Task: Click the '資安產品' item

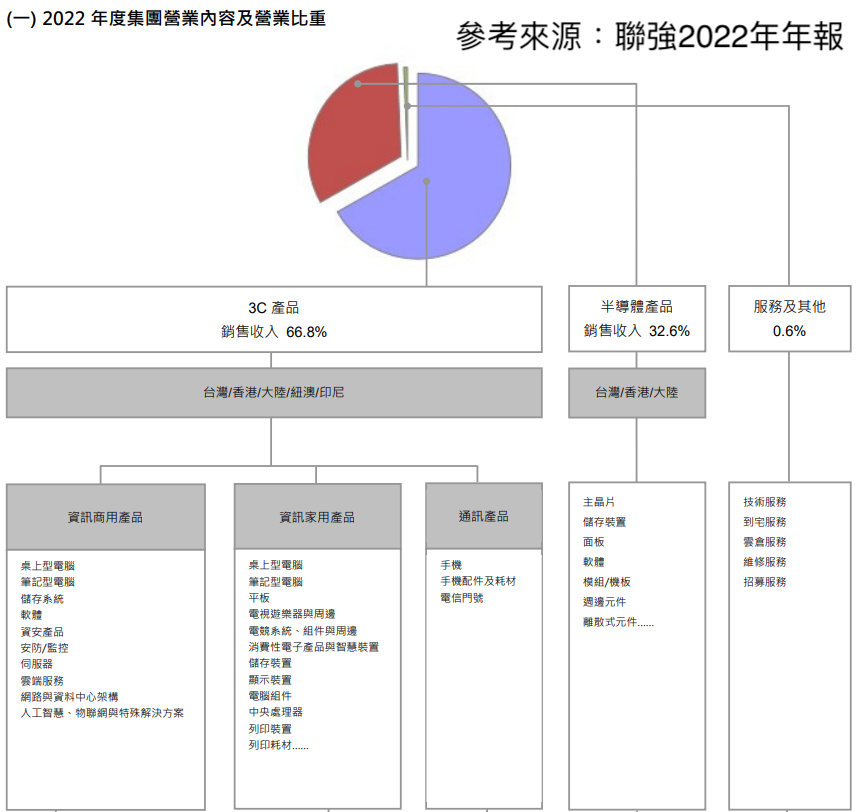Action: [42, 632]
